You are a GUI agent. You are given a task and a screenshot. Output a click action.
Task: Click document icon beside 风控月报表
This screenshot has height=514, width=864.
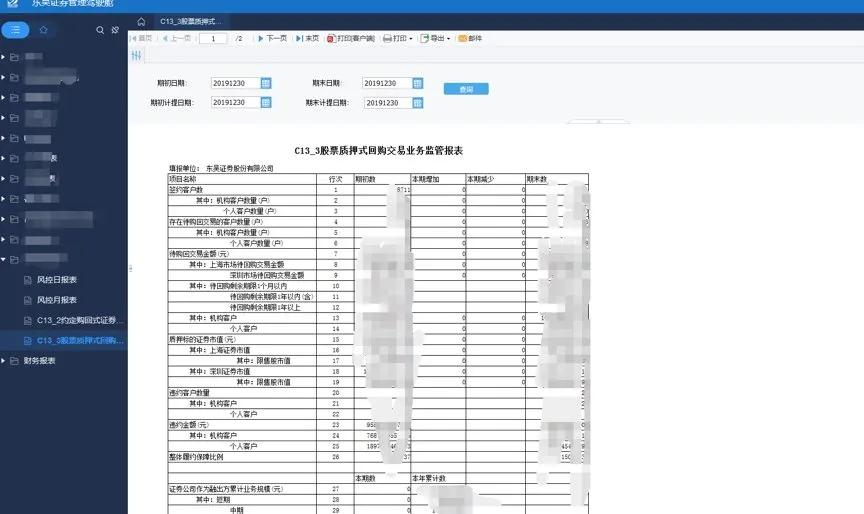click(28, 300)
